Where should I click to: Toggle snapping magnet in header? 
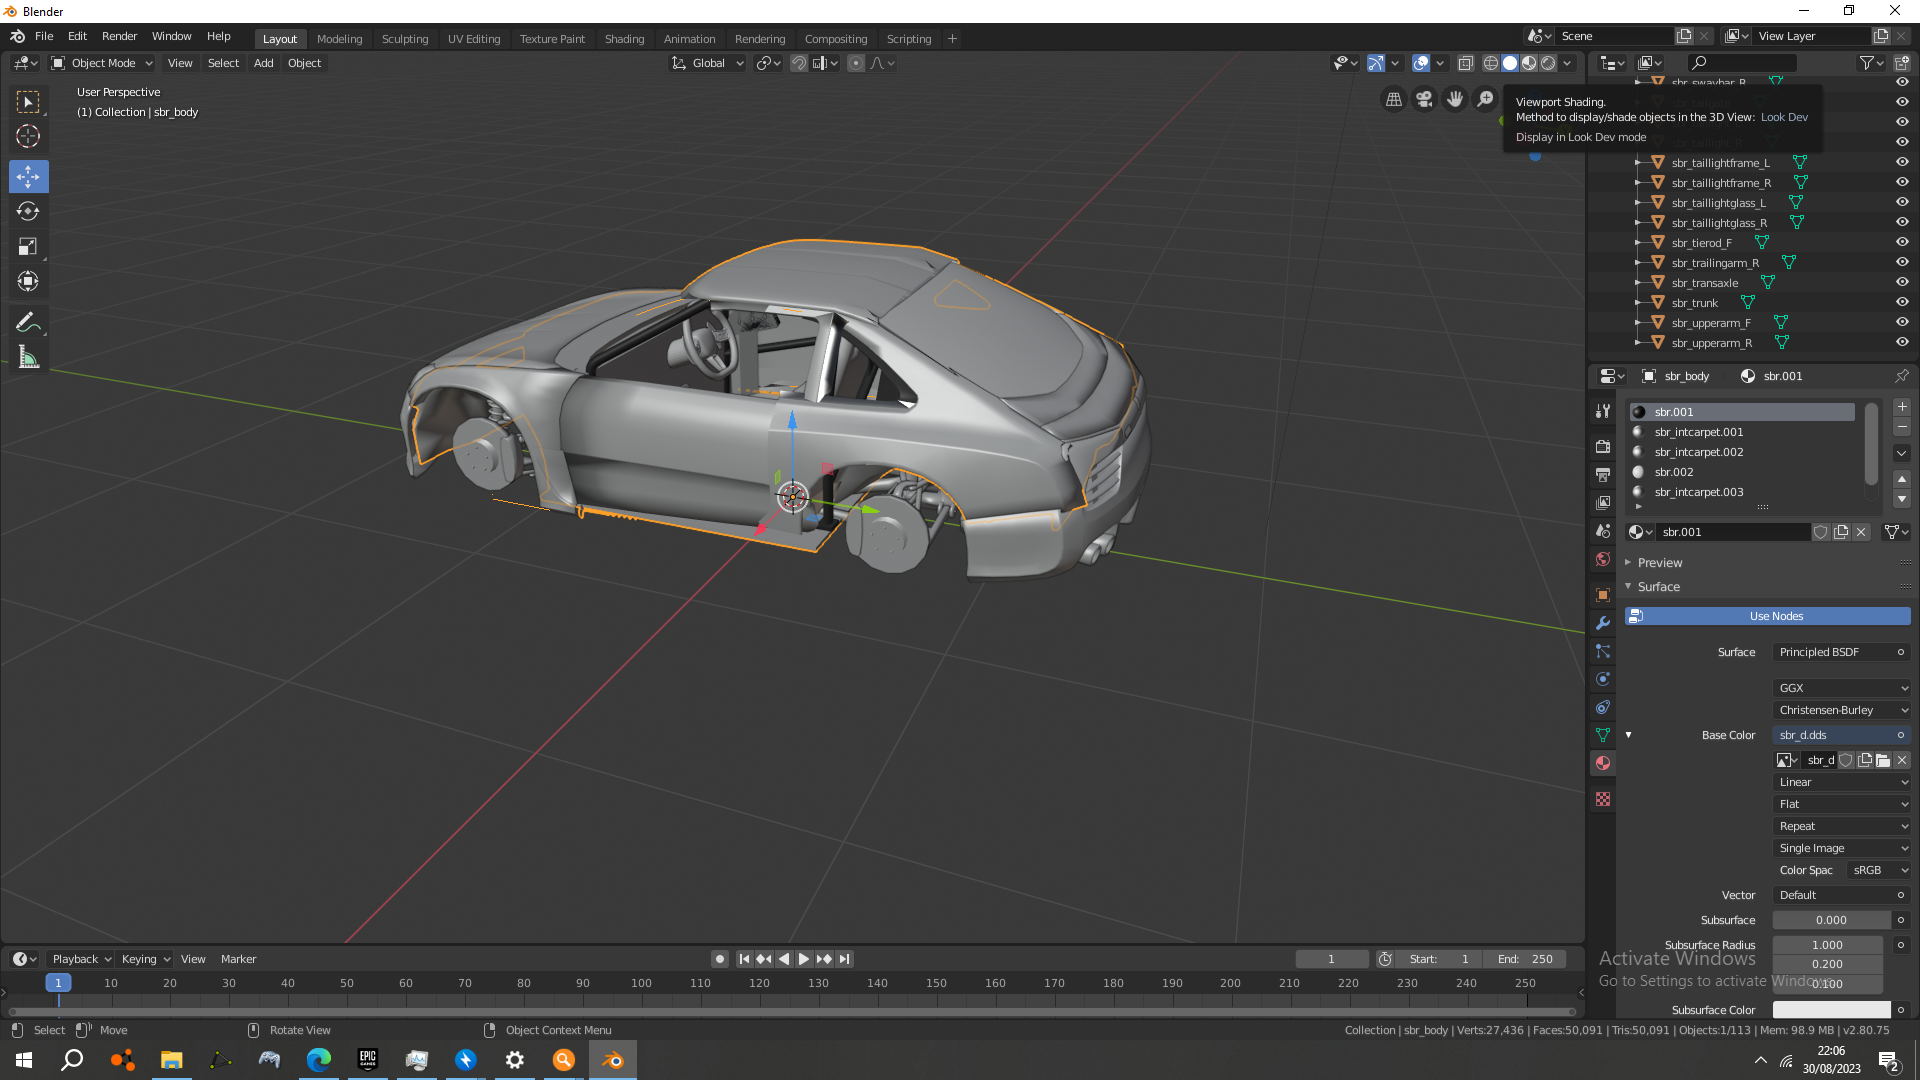pyautogui.click(x=799, y=63)
